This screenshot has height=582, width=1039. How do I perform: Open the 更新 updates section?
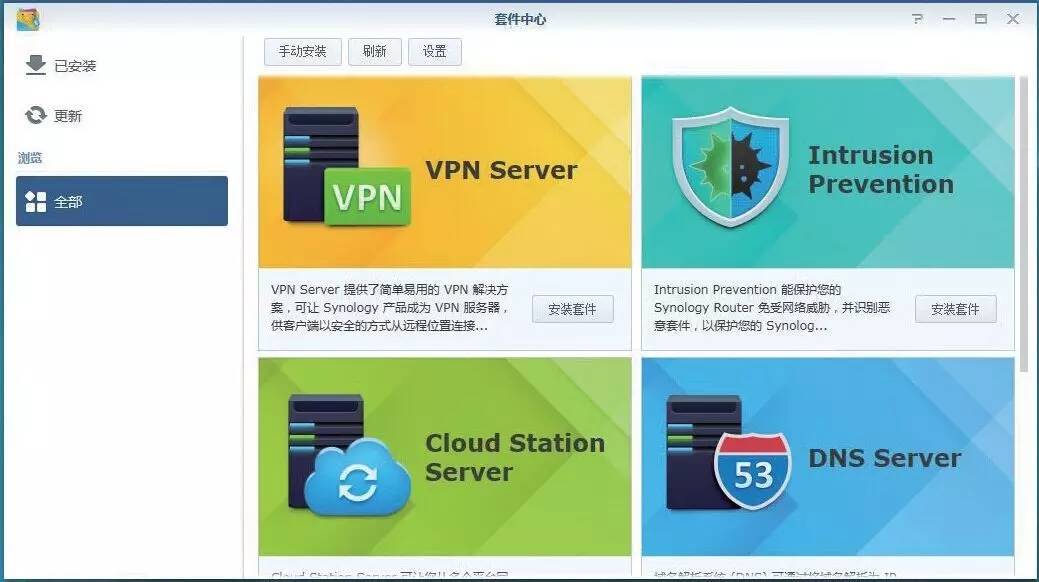pos(123,116)
